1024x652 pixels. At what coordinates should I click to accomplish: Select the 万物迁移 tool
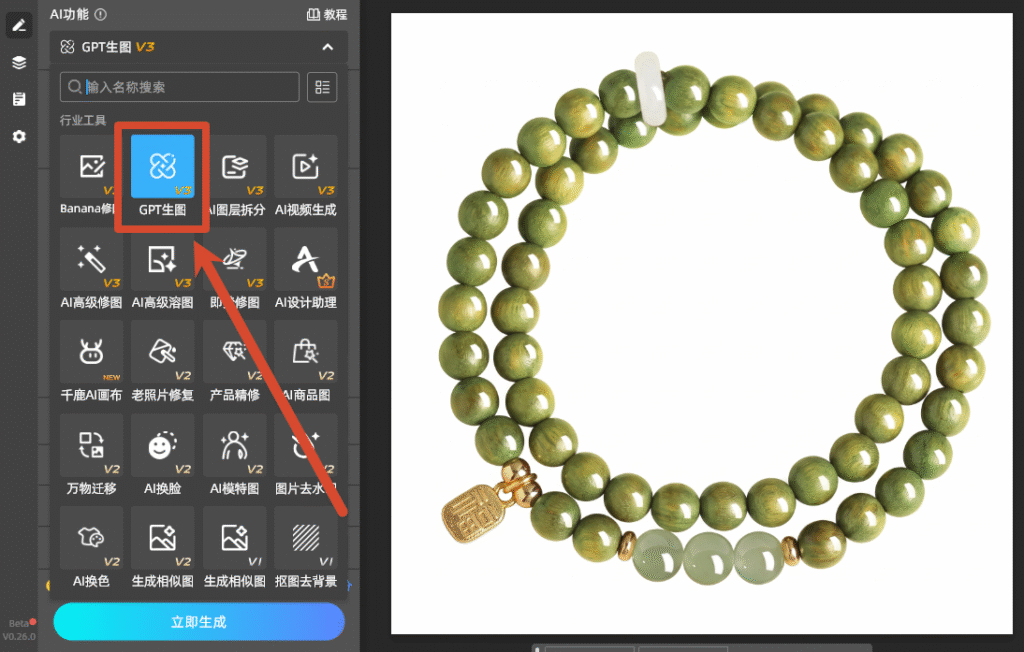(91, 455)
